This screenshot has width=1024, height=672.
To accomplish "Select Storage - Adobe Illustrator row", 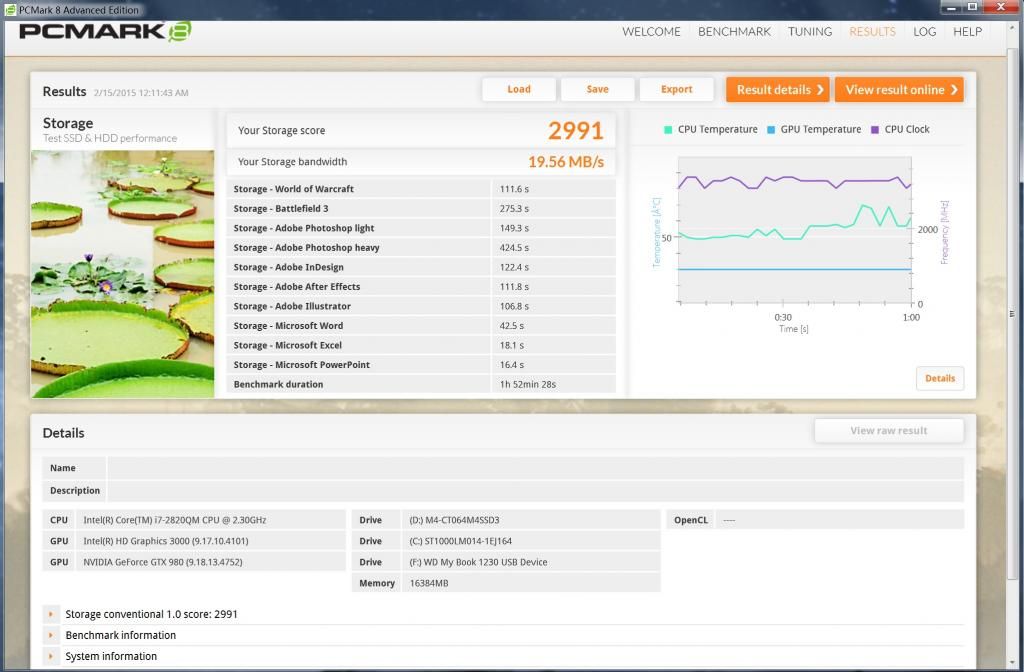I will click(x=421, y=306).
